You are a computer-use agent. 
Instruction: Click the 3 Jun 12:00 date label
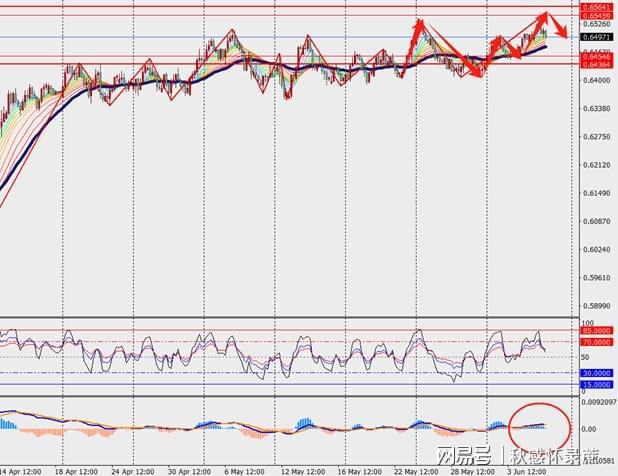pos(526,472)
